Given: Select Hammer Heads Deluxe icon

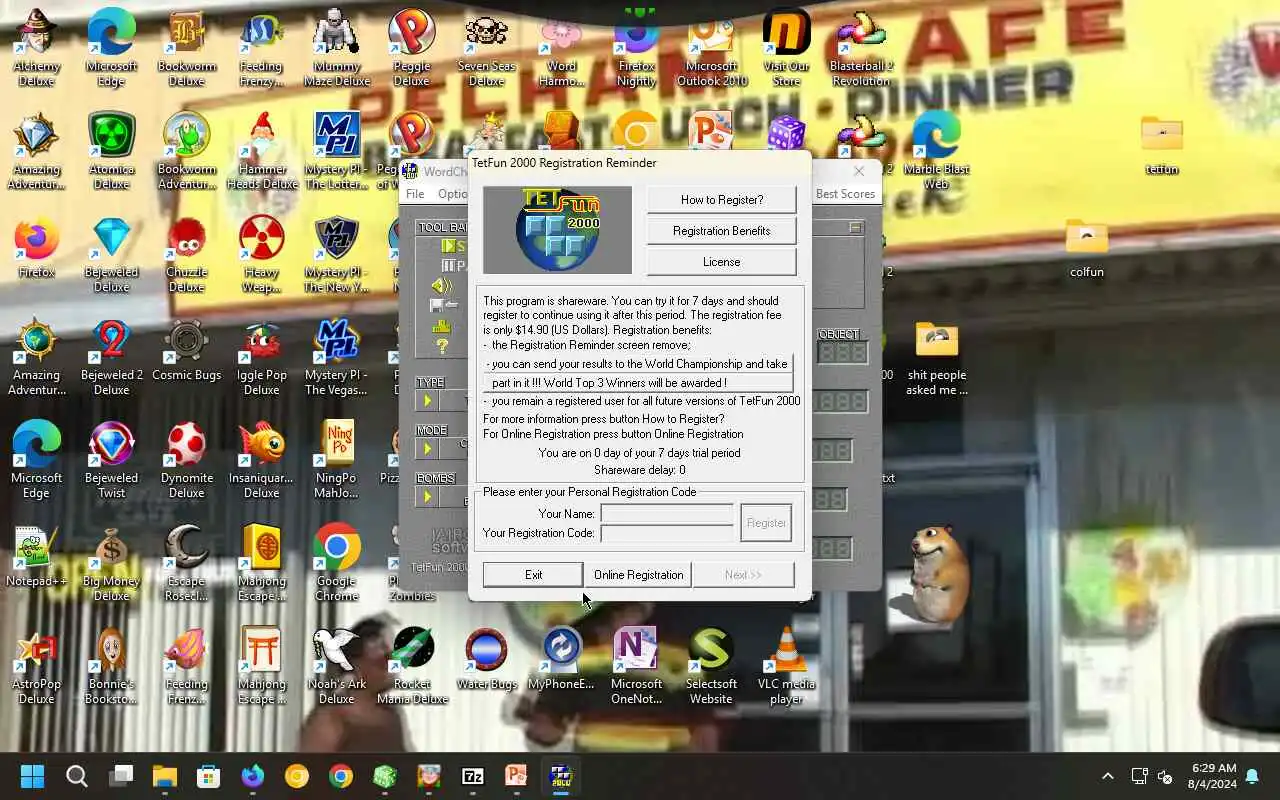Looking at the screenshot, I should click(x=261, y=151).
